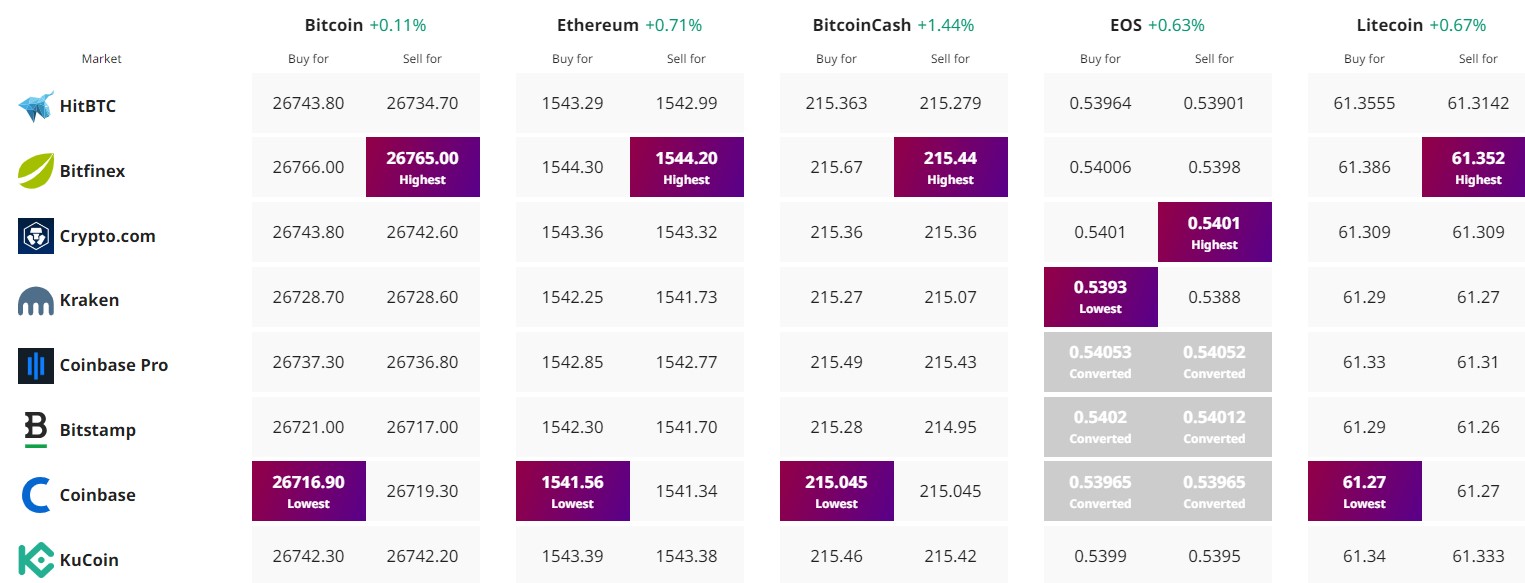Click the Coinbase Pro bars icon
Screen dimensions: 1525x583
36,365
